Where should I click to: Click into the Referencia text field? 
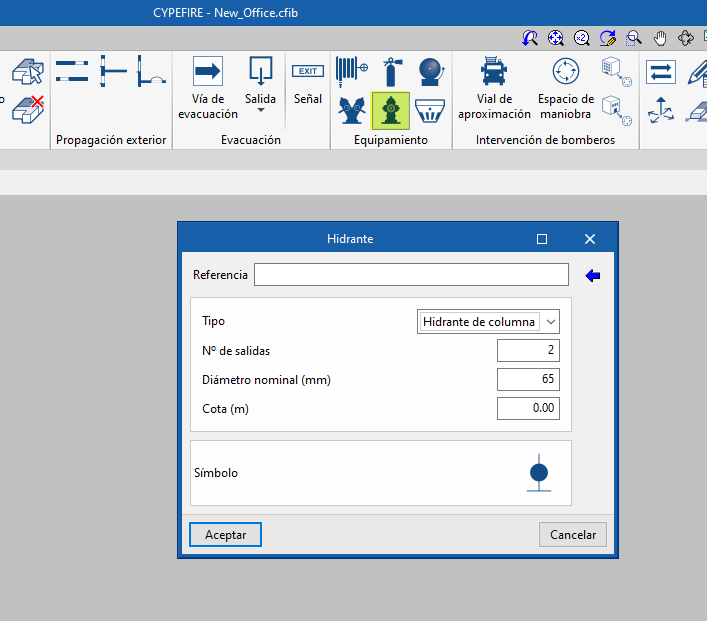click(411, 275)
